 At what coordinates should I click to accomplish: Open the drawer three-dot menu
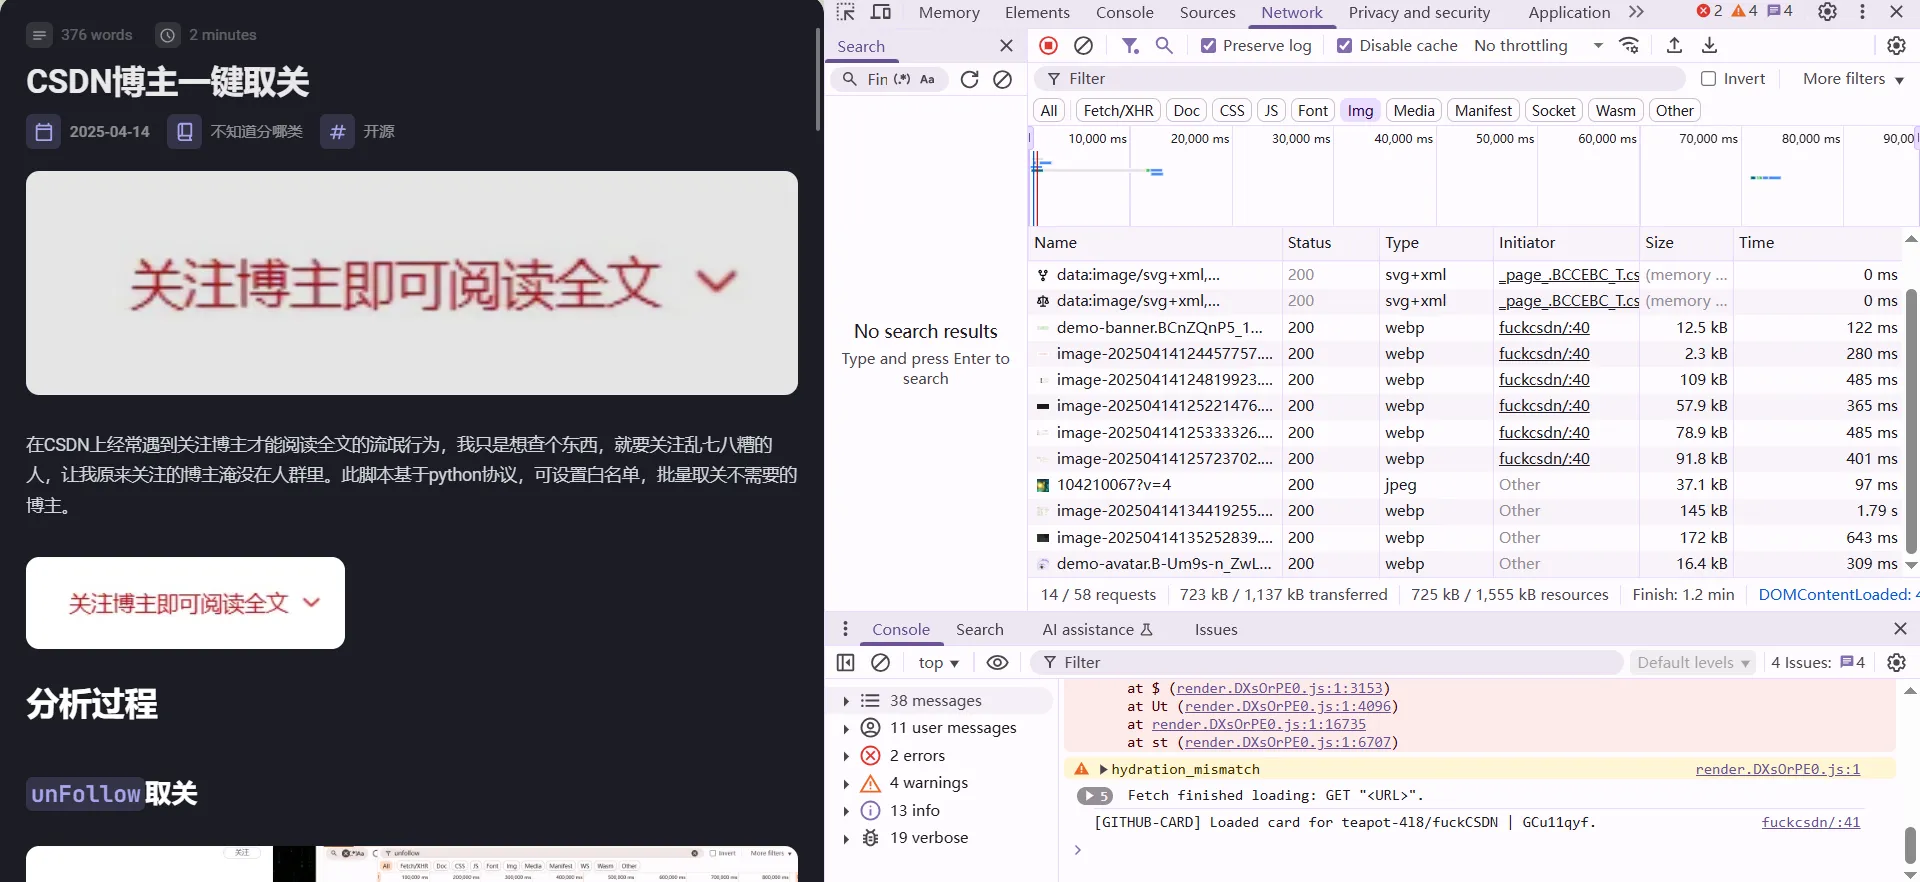[845, 629]
